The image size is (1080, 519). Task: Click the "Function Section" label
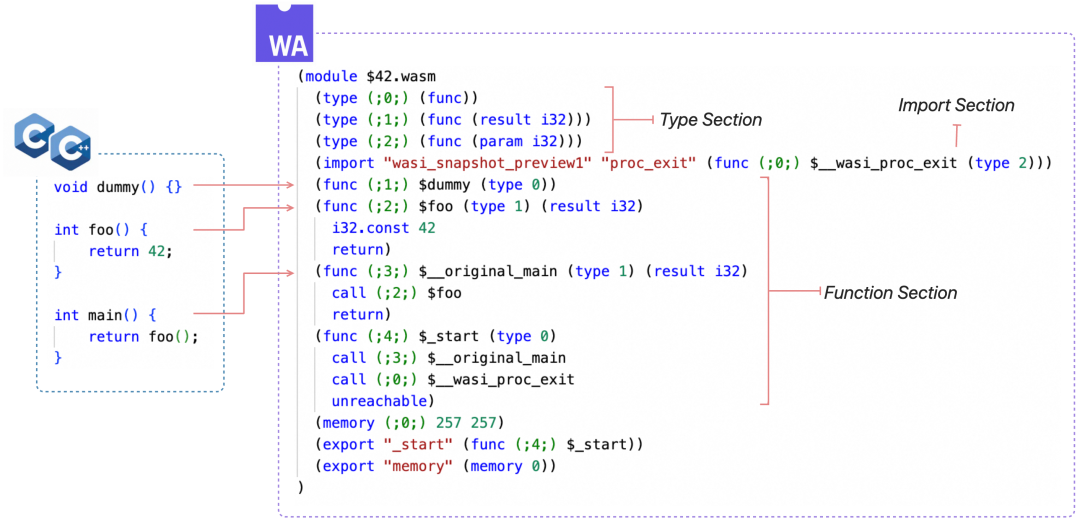coord(891,293)
